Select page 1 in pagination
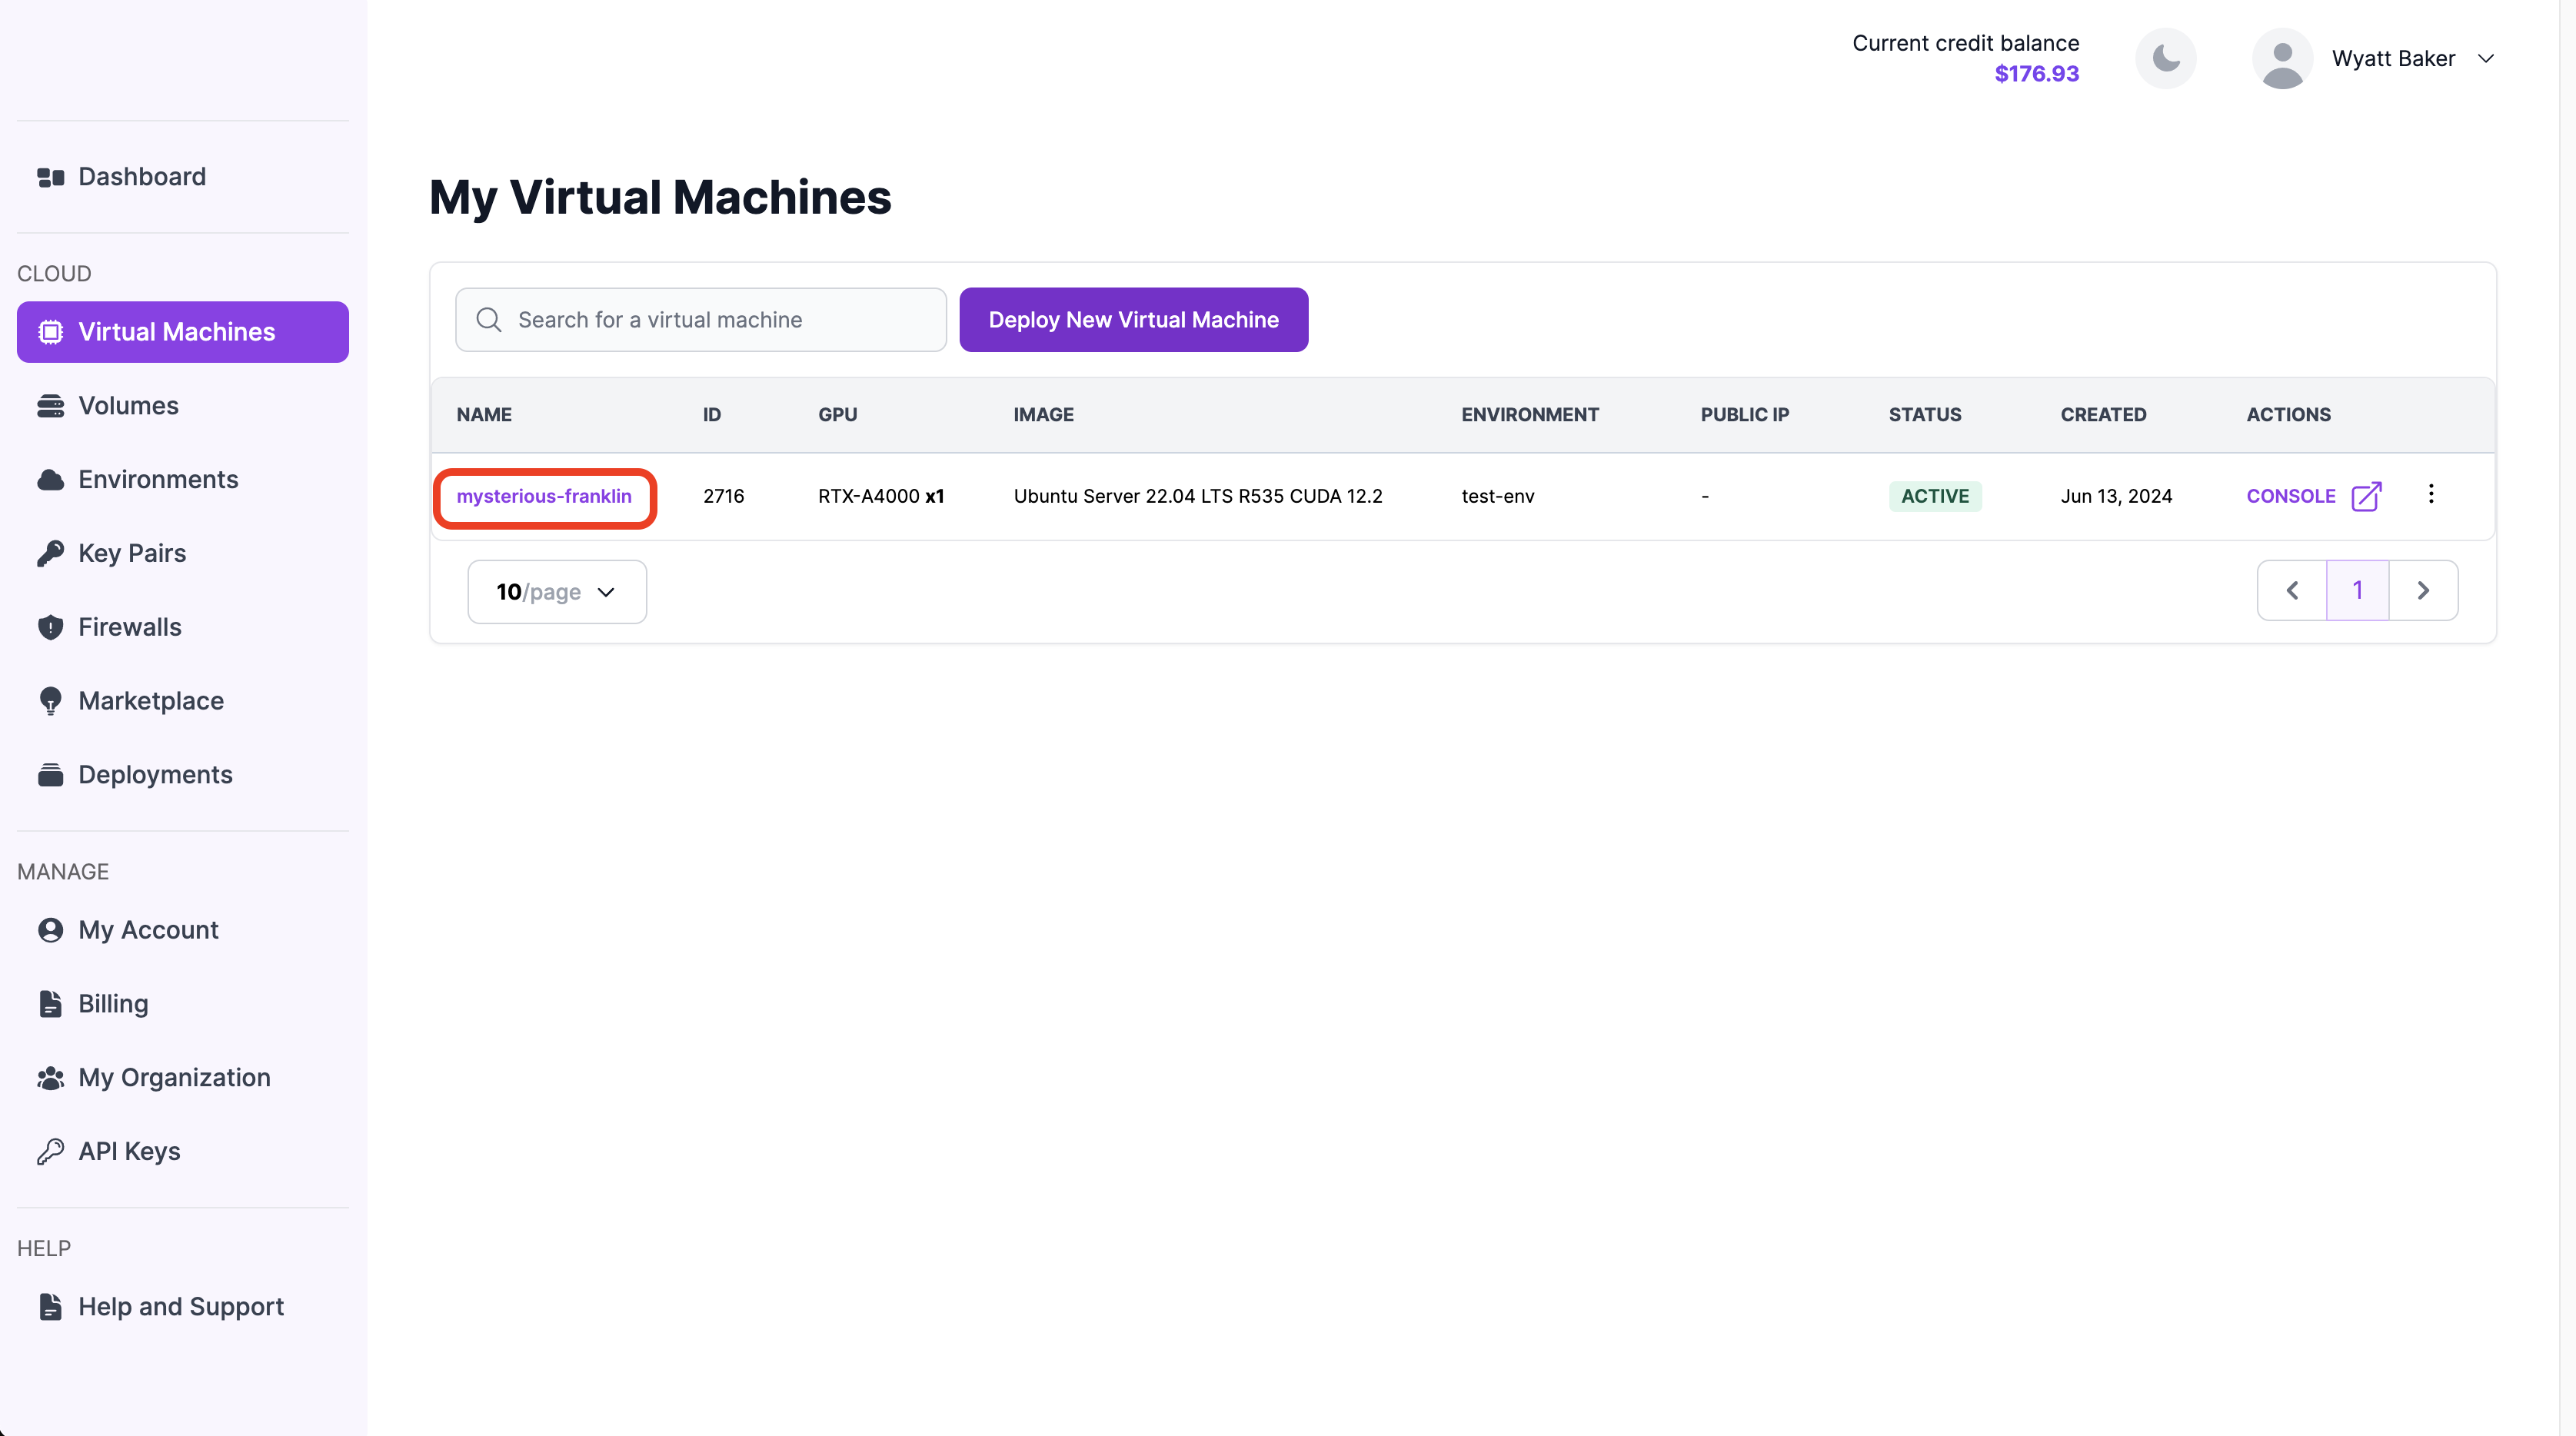Screen dimensions: 2576x1436 (2358, 591)
